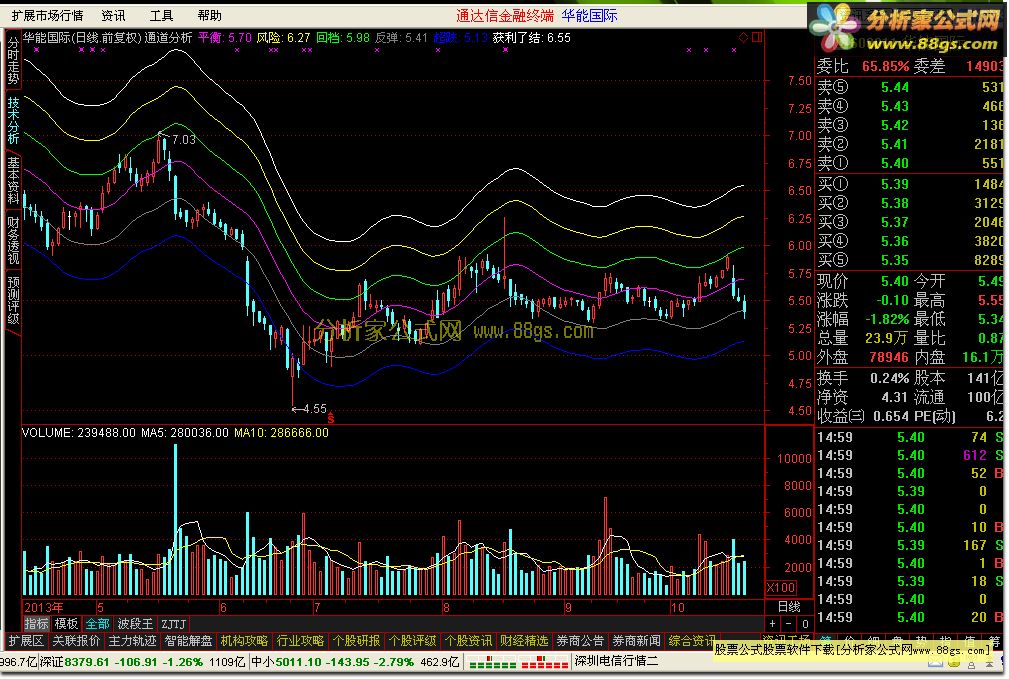Screen dimensions: 1009x679
Task: Click the 平衡: 5.70 indicator value
Action: coord(225,37)
